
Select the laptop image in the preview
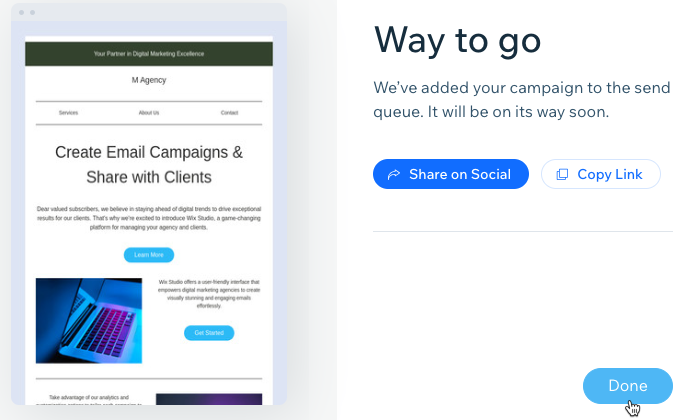click(x=89, y=321)
